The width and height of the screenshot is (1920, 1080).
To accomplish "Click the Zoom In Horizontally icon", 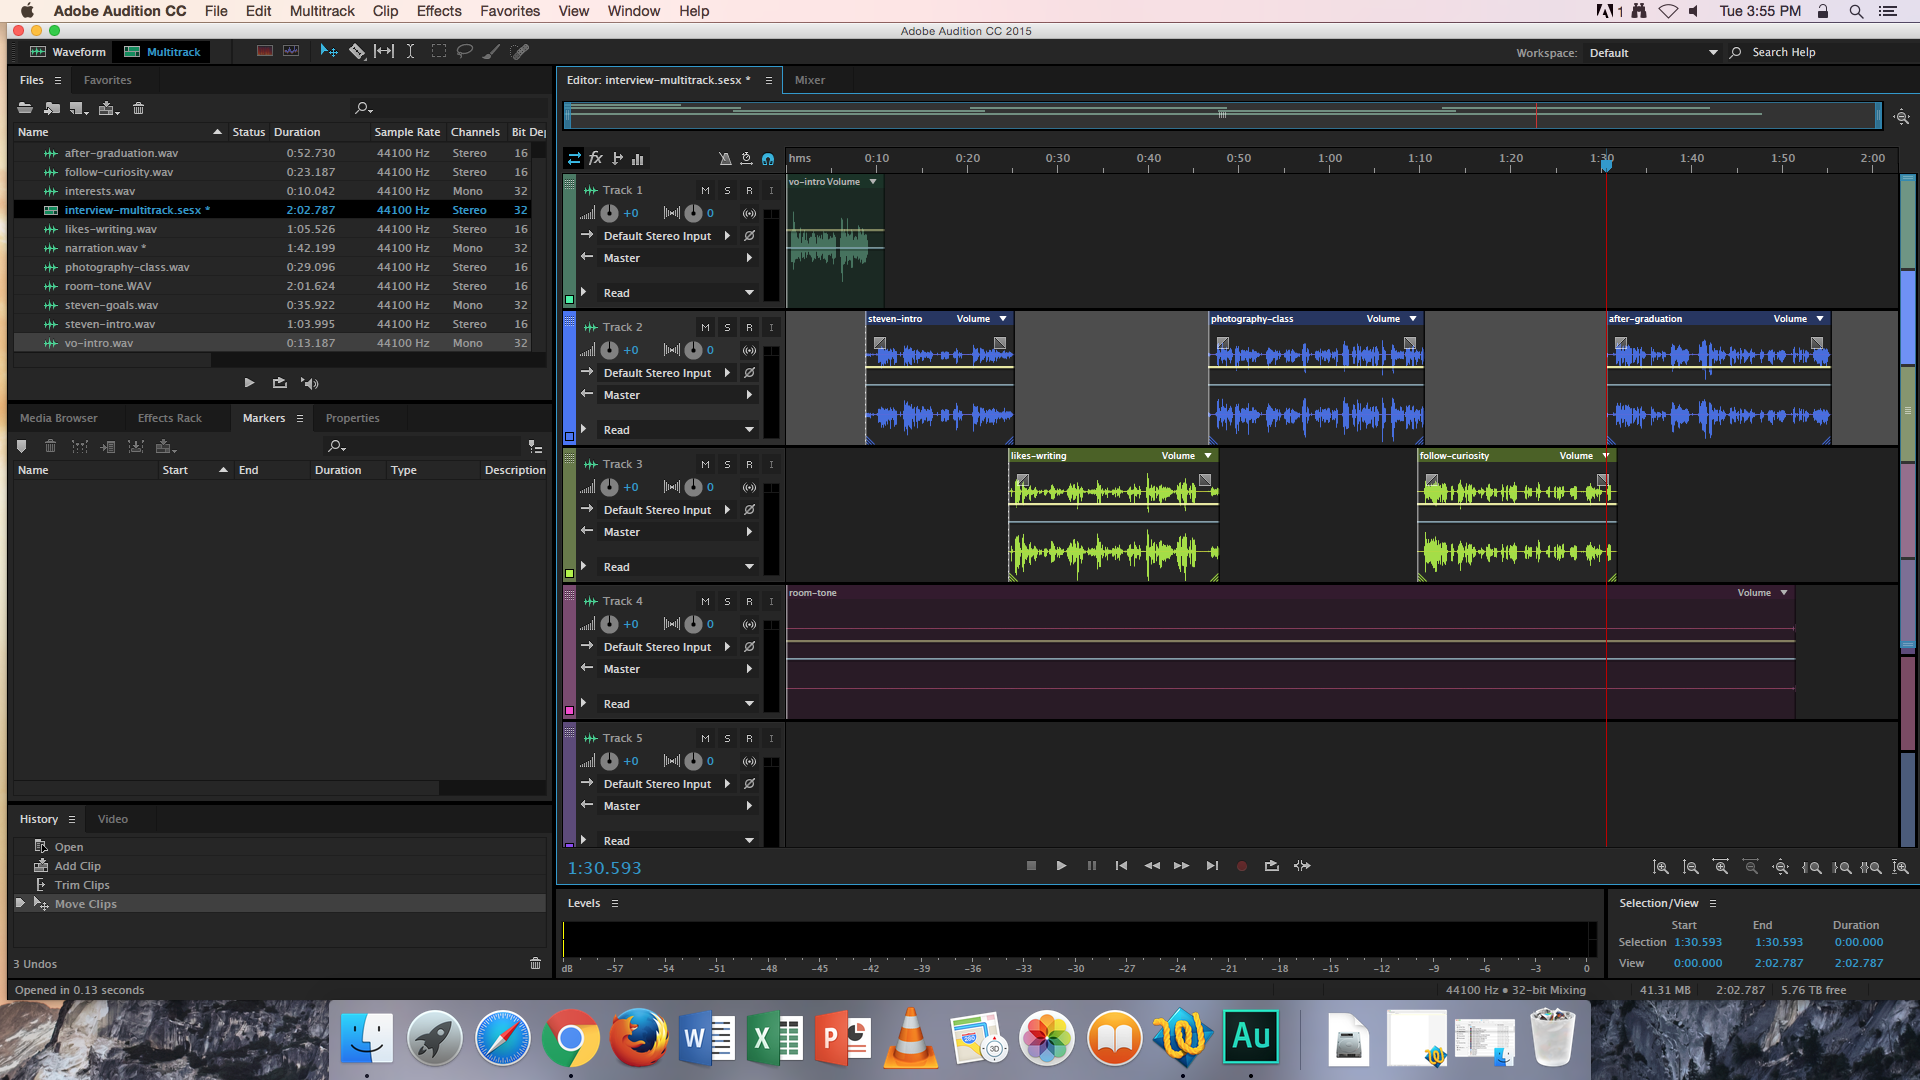I will 1721,867.
